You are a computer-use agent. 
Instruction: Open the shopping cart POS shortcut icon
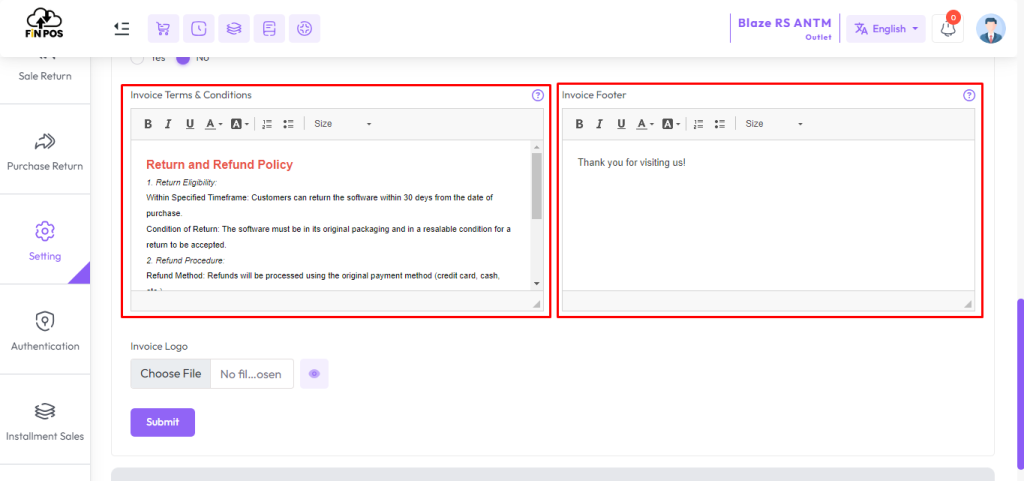pos(163,29)
